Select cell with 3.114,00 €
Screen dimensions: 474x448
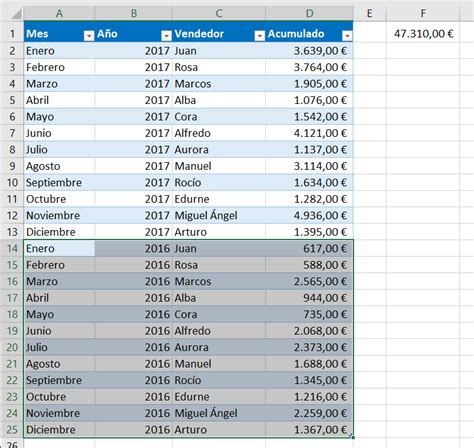pos(309,166)
